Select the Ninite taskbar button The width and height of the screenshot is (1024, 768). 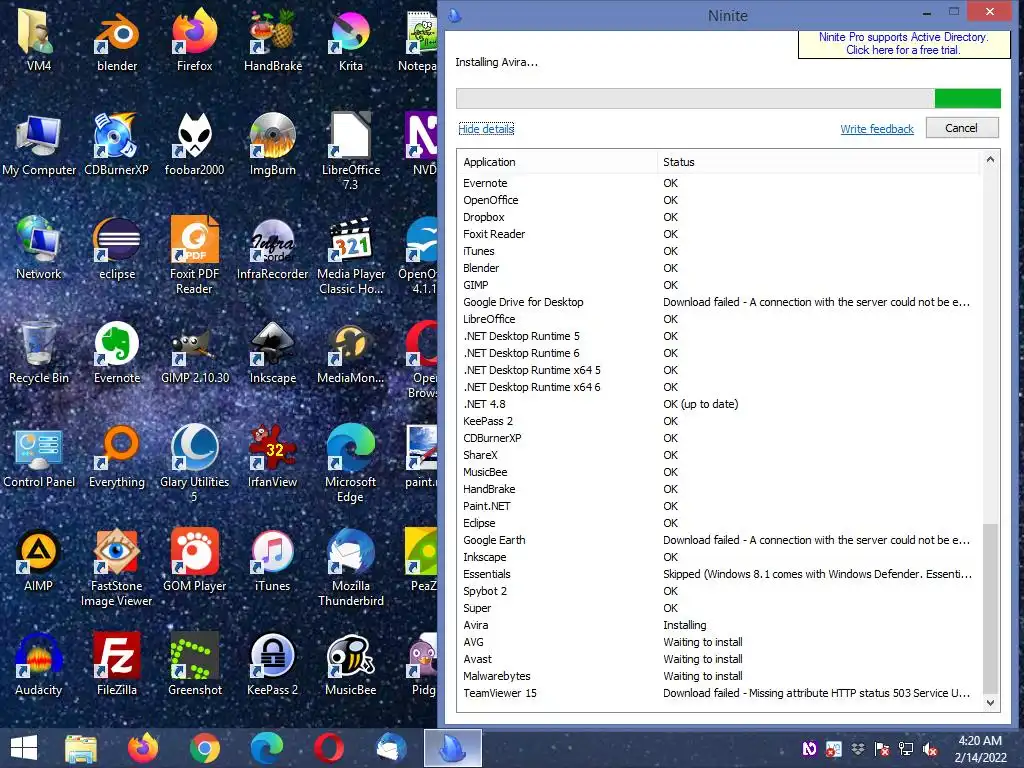click(453, 748)
